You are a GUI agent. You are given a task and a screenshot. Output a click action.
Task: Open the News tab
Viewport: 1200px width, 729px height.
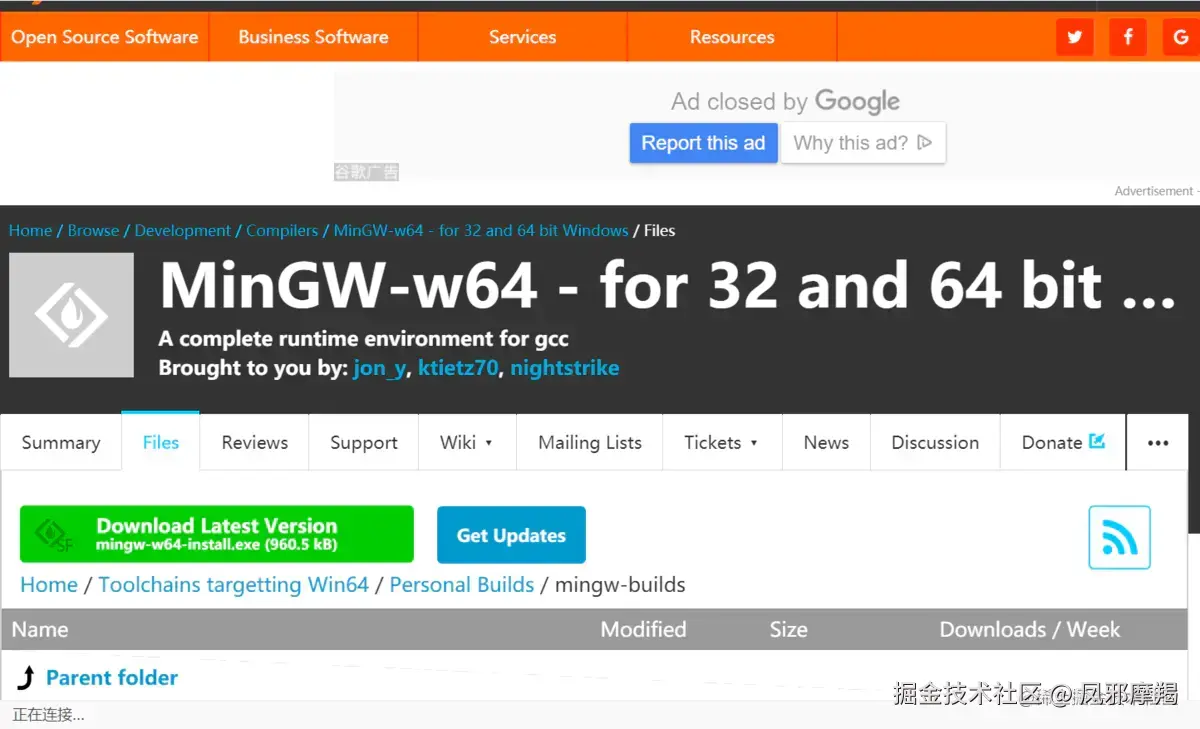coord(826,442)
